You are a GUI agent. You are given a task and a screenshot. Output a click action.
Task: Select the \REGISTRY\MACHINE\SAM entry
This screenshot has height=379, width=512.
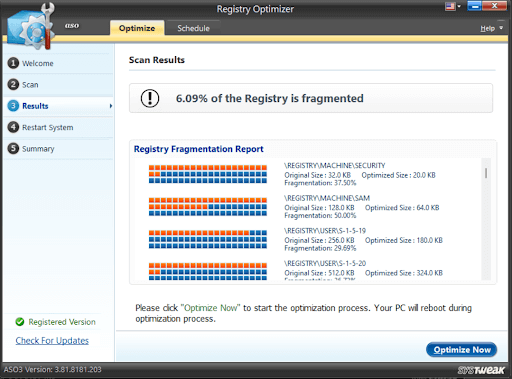click(327, 198)
